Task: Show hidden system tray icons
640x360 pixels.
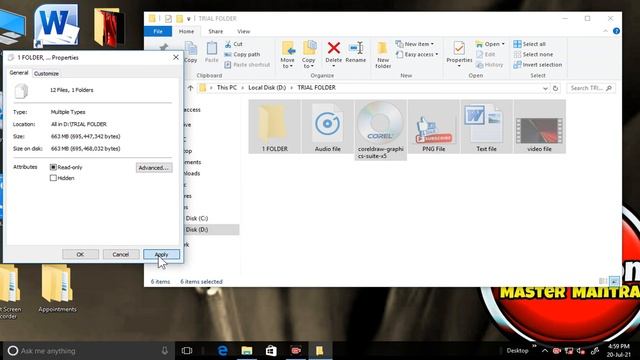Action: [545, 351]
